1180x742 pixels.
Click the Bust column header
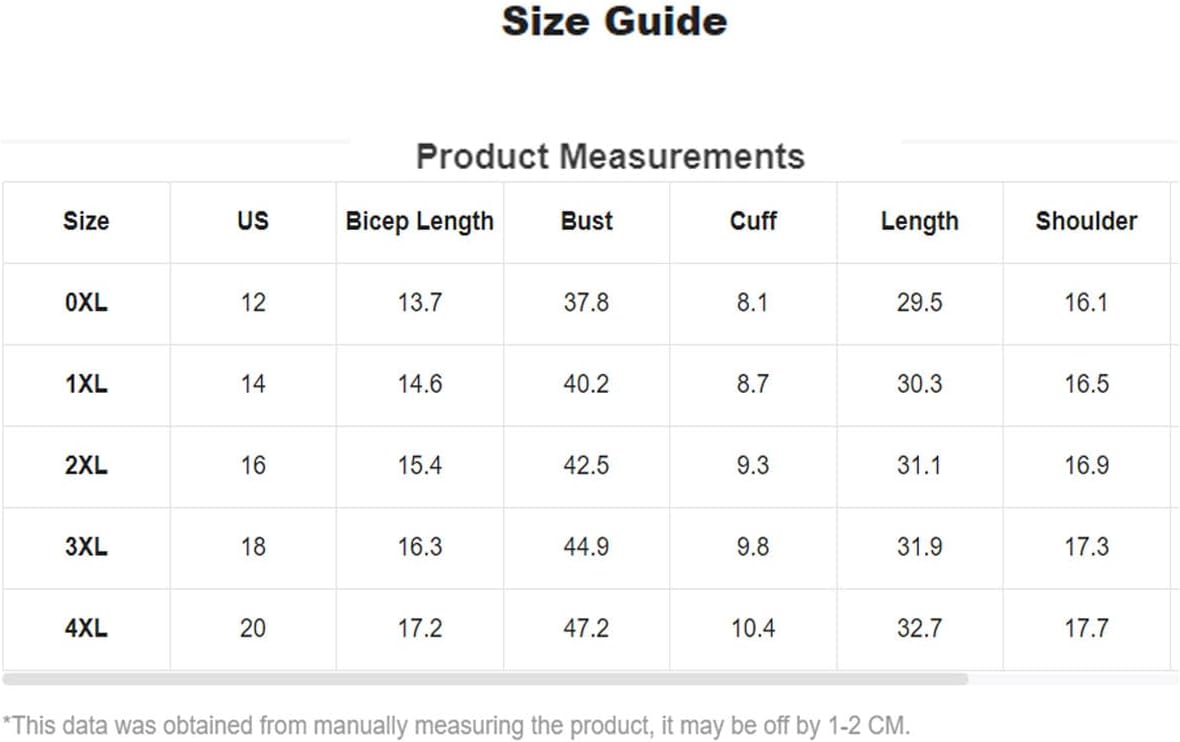586,220
